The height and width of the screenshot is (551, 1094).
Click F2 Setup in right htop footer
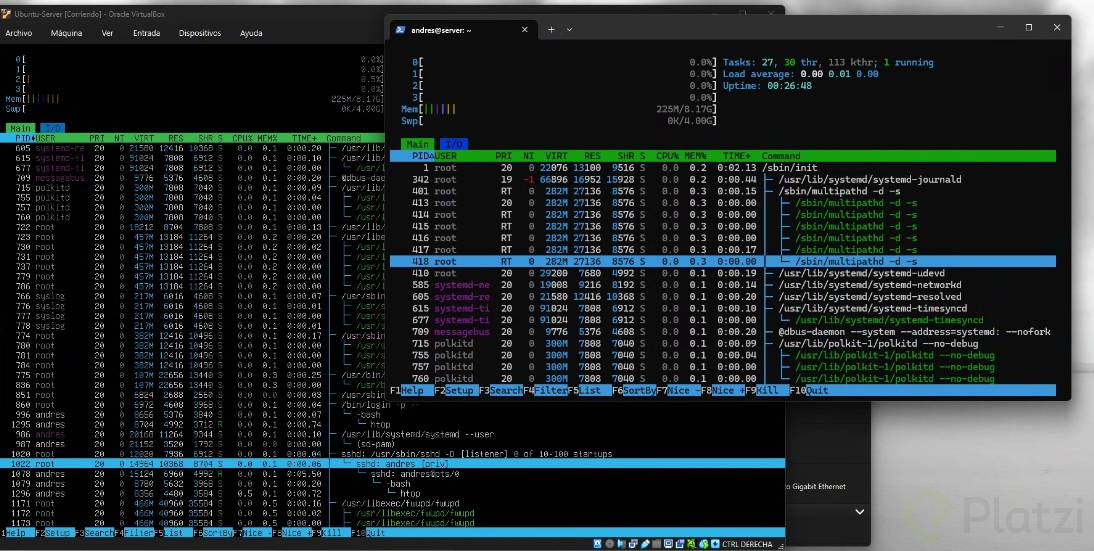(x=458, y=391)
